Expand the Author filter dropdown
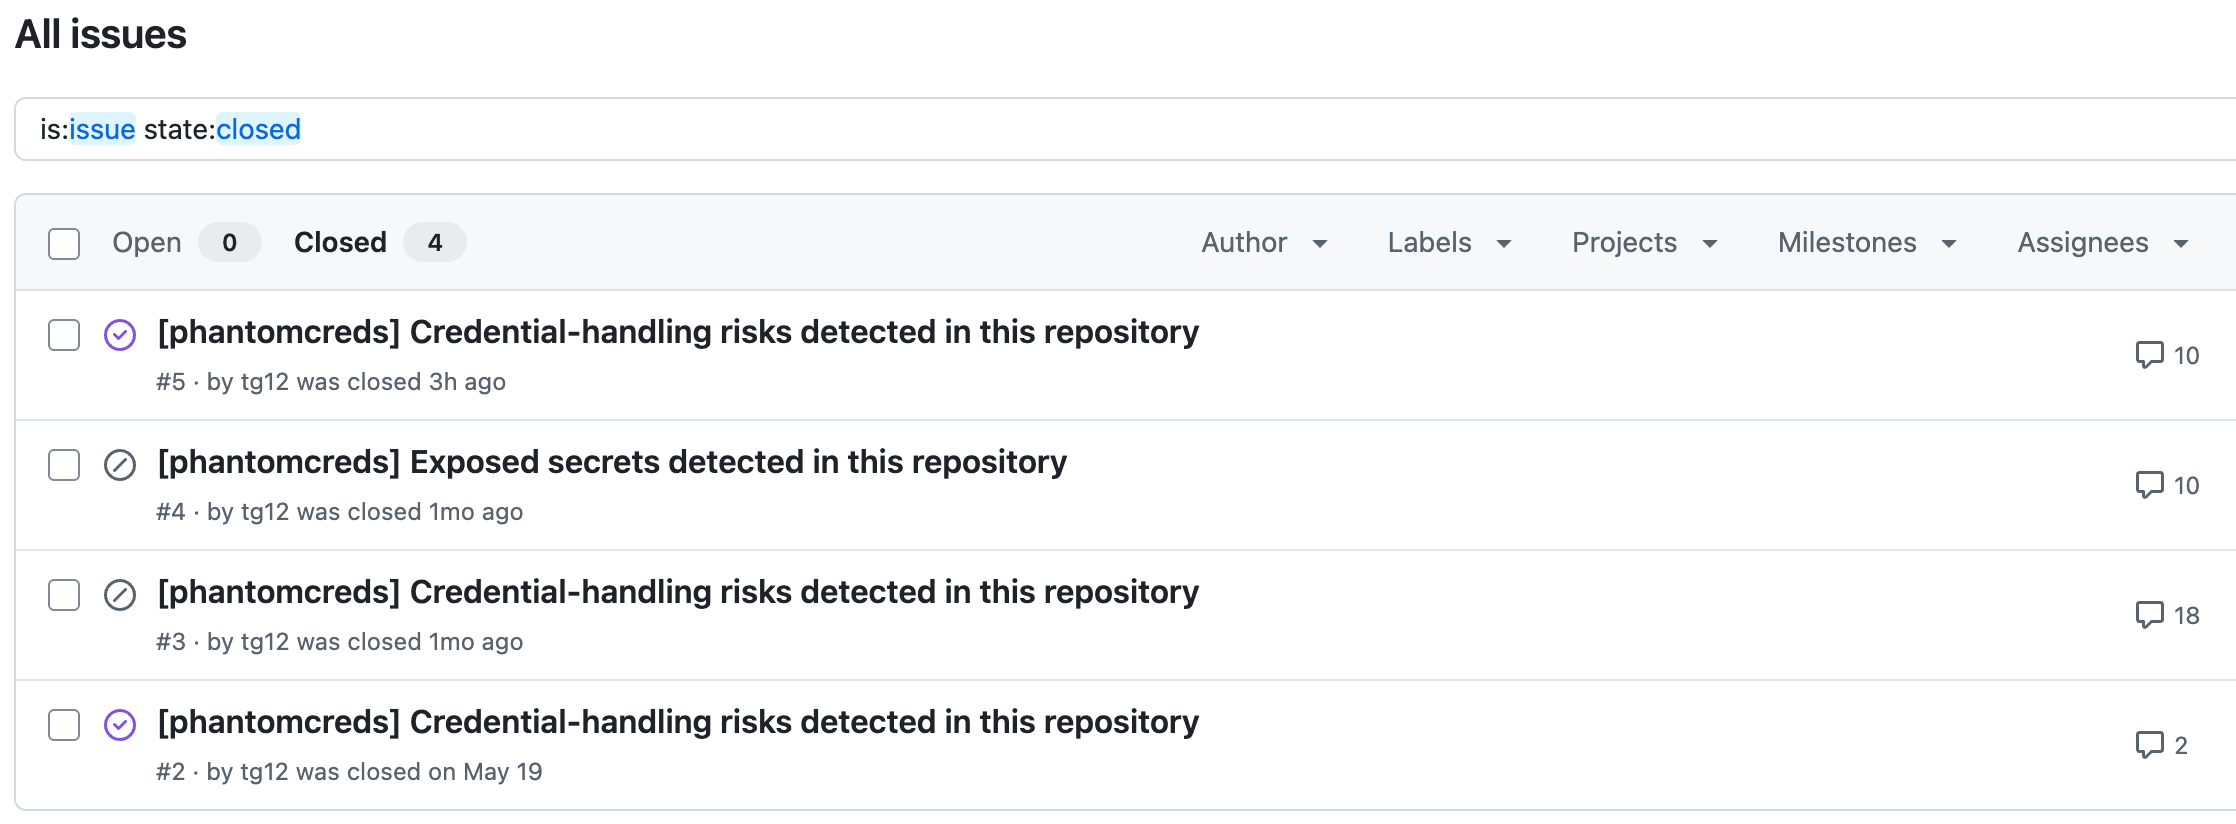Viewport: 2236px width, 824px height. click(1264, 242)
